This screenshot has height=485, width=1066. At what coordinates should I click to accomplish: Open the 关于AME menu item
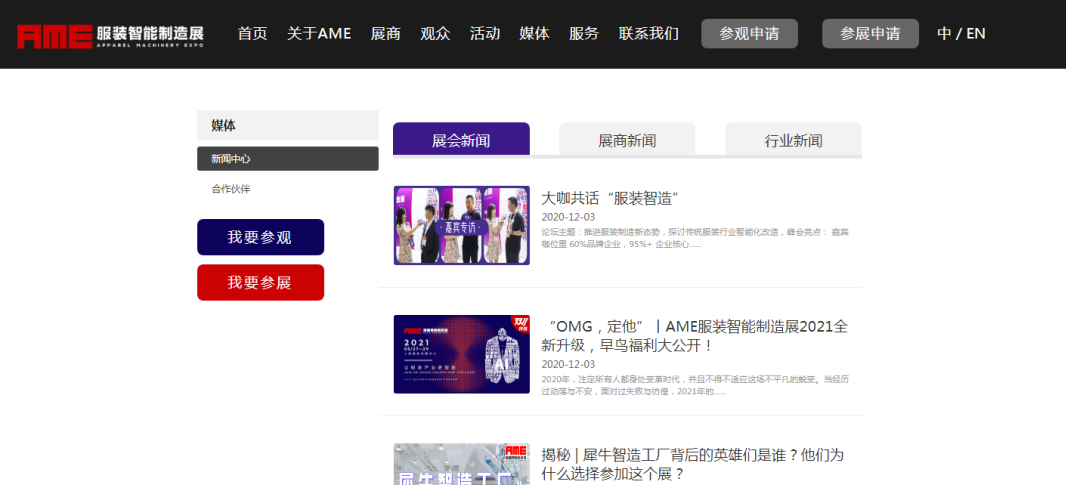click(x=319, y=34)
